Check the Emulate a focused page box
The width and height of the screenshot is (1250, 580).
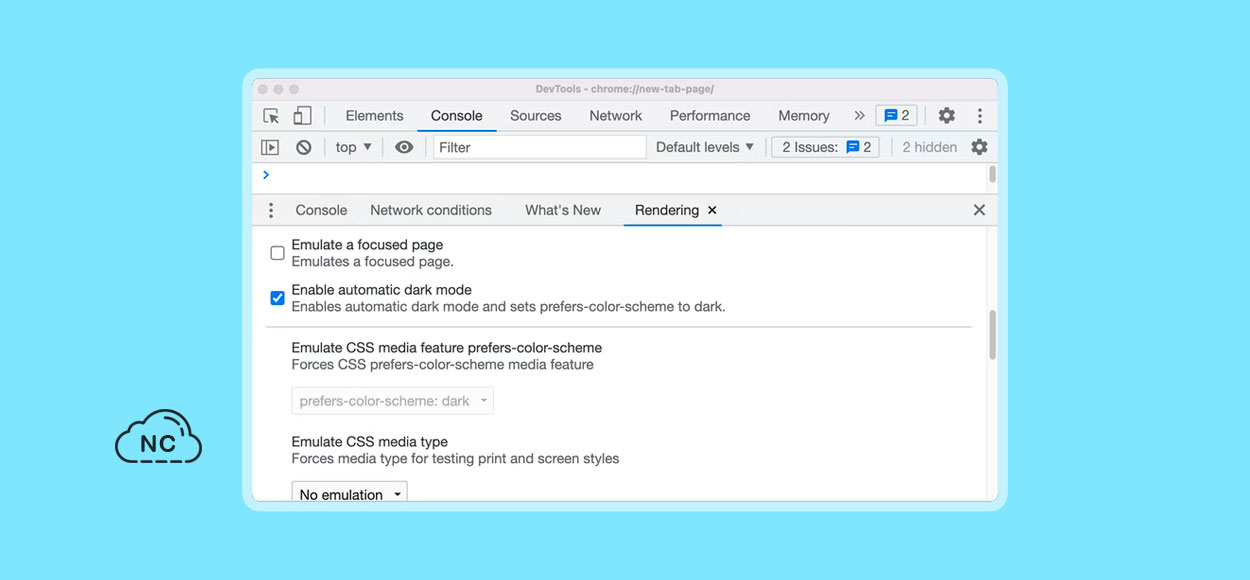click(x=278, y=253)
